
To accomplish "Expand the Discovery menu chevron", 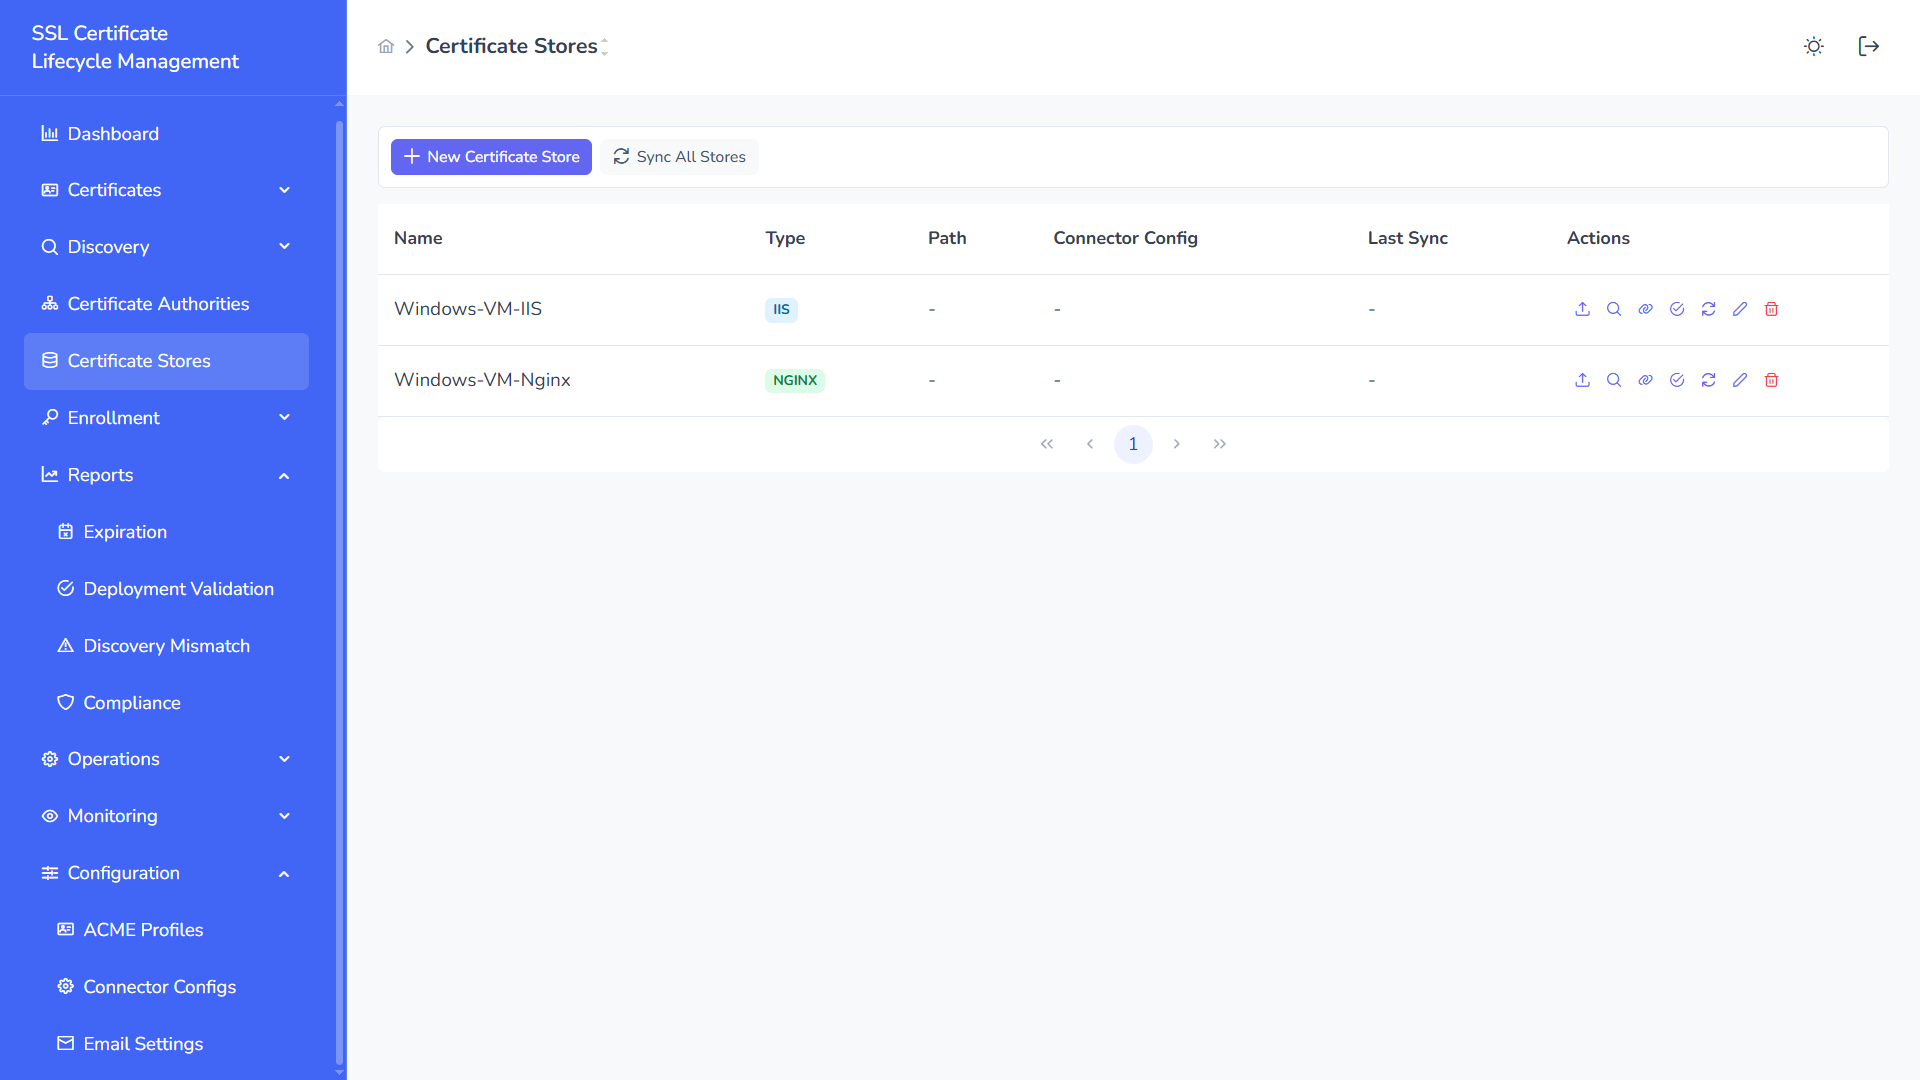I will [284, 246].
